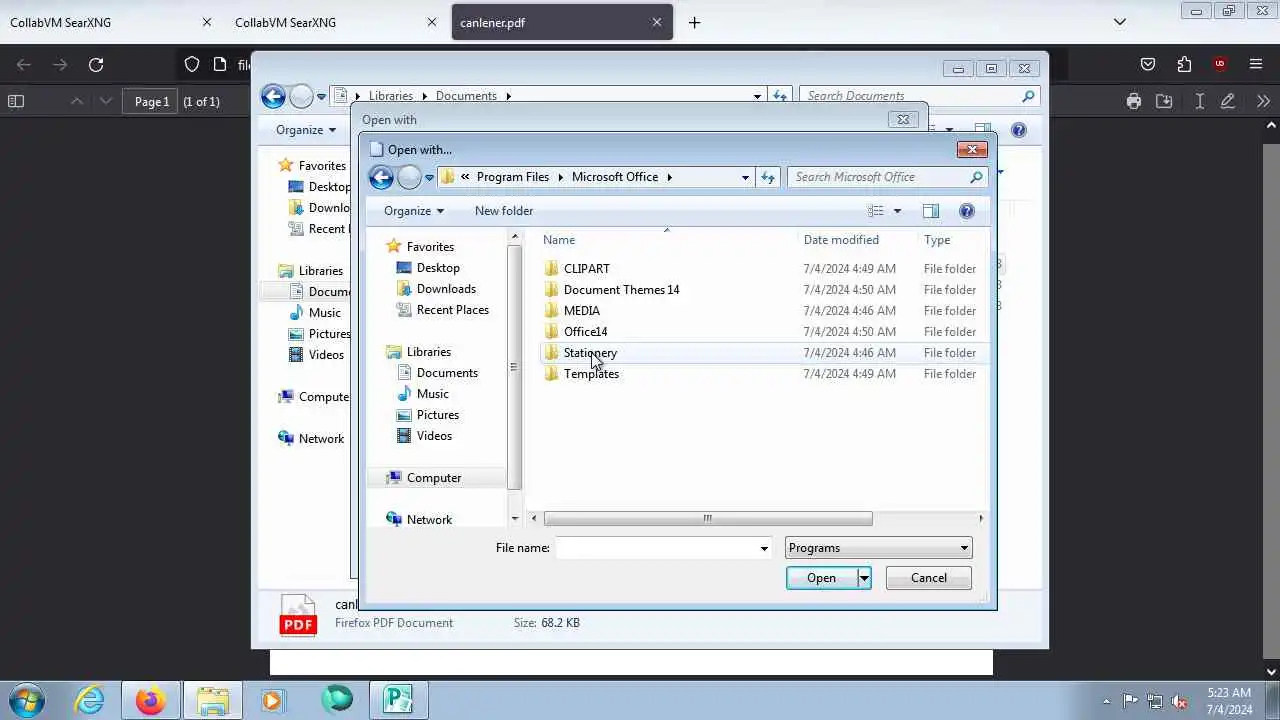Select the Templates folder

pos(591,373)
